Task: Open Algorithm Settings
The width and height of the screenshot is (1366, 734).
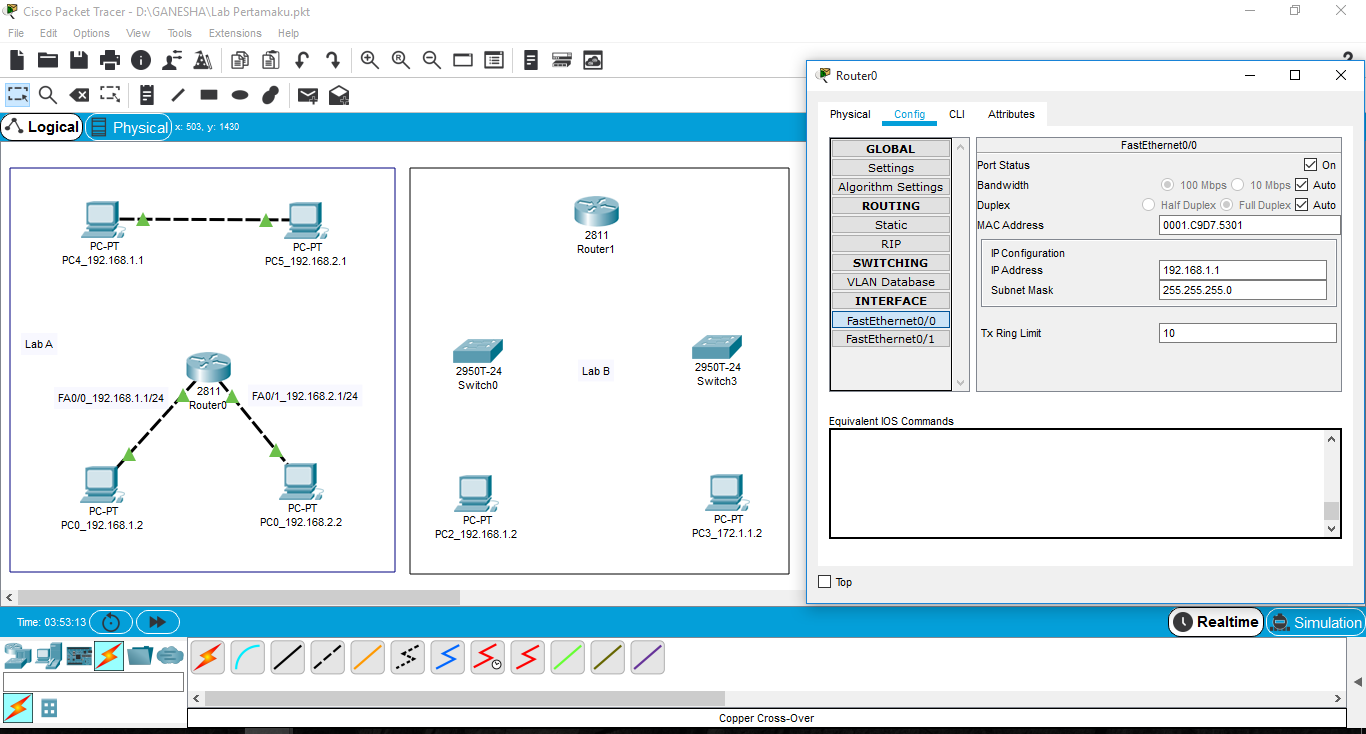Action: tap(891, 187)
